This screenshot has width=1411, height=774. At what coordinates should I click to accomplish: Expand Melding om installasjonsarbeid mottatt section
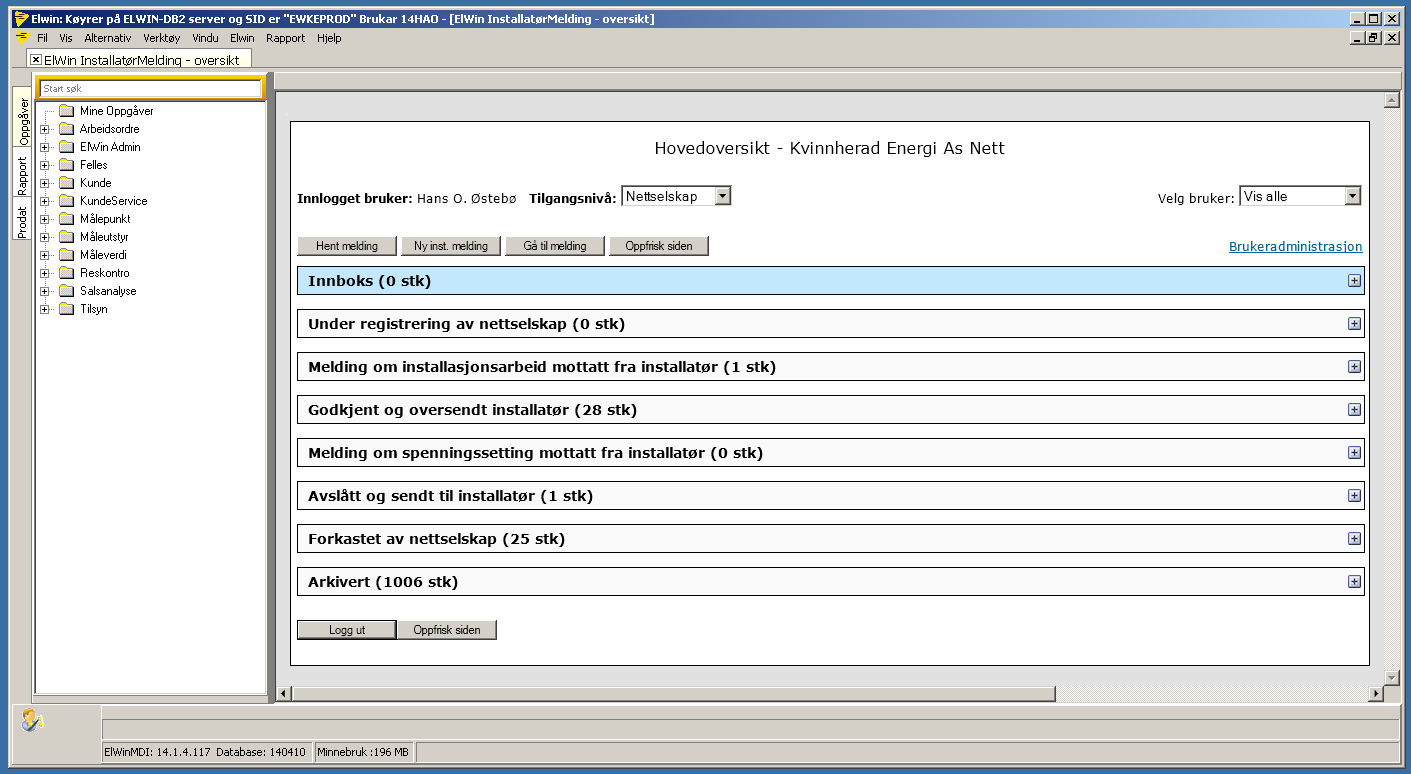pos(1354,367)
